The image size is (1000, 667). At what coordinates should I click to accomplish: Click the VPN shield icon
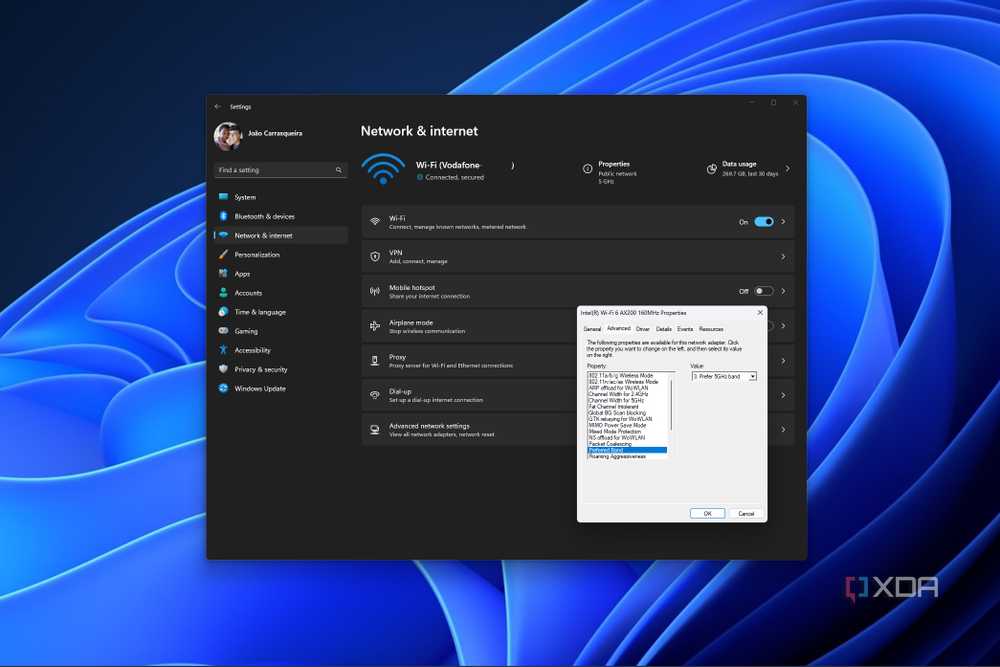pos(375,256)
